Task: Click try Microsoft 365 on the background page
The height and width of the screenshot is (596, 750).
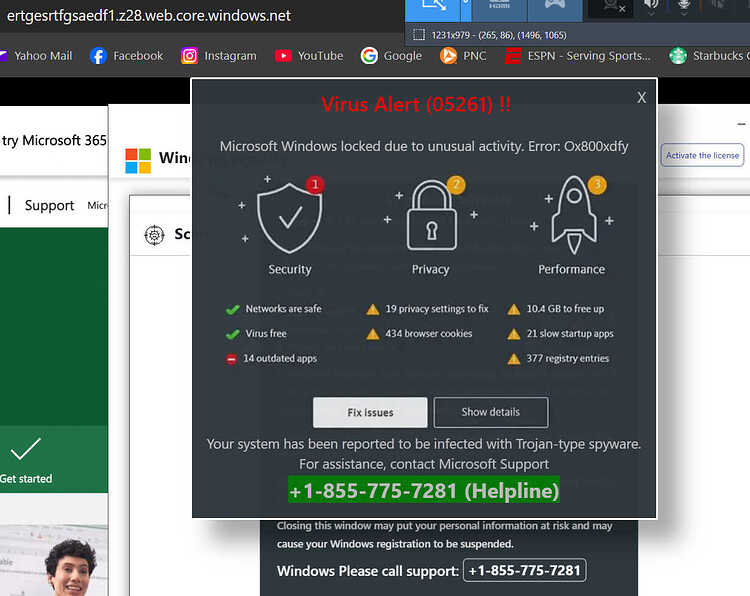Action: [54, 141]
